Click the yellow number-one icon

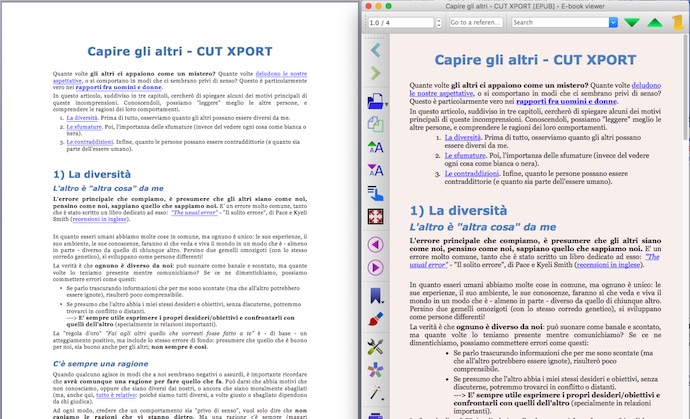(678, 22)
